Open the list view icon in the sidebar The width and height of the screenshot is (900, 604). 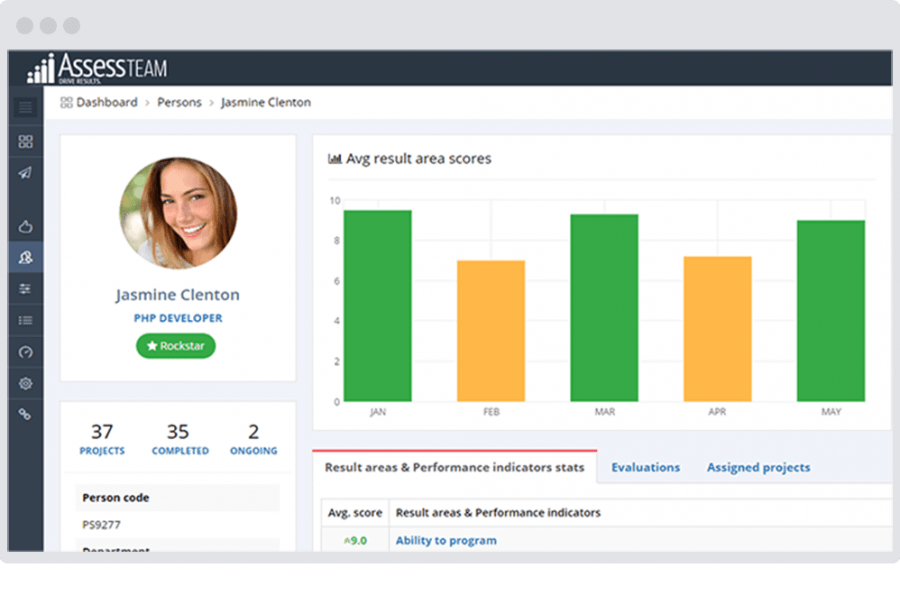25,320
